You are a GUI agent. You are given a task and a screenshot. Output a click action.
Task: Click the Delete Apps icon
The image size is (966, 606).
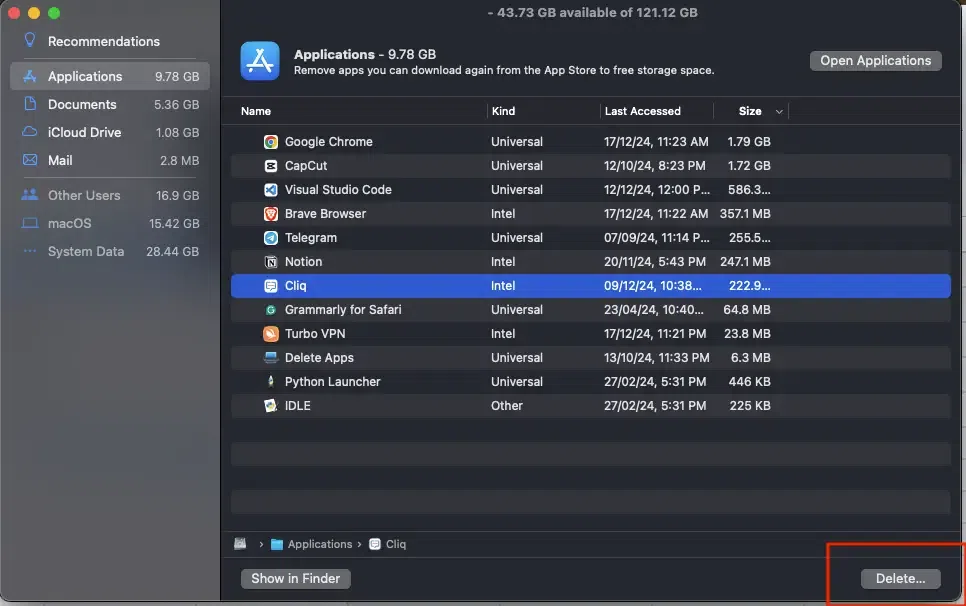click(x=270, y=358)
